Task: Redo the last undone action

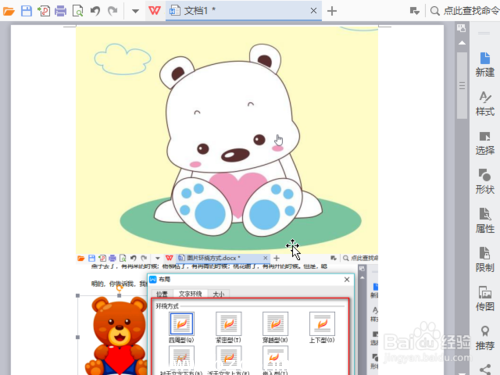Action: (x=113, y=11)
